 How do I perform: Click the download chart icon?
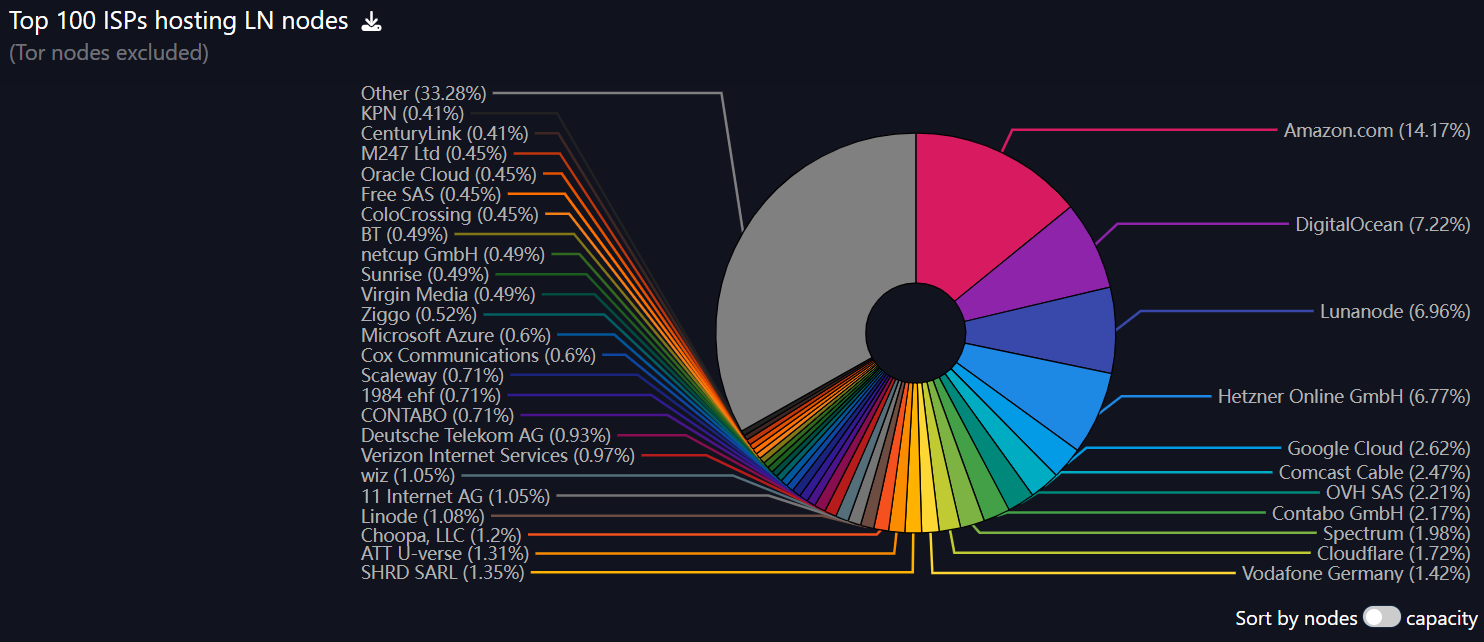coord(371,21)
